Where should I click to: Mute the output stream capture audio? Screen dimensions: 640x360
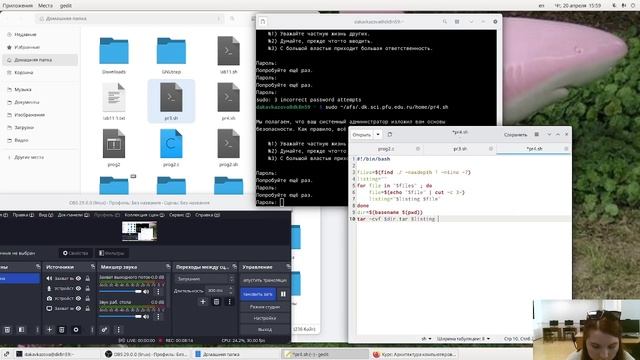click(x=146, y=291)
